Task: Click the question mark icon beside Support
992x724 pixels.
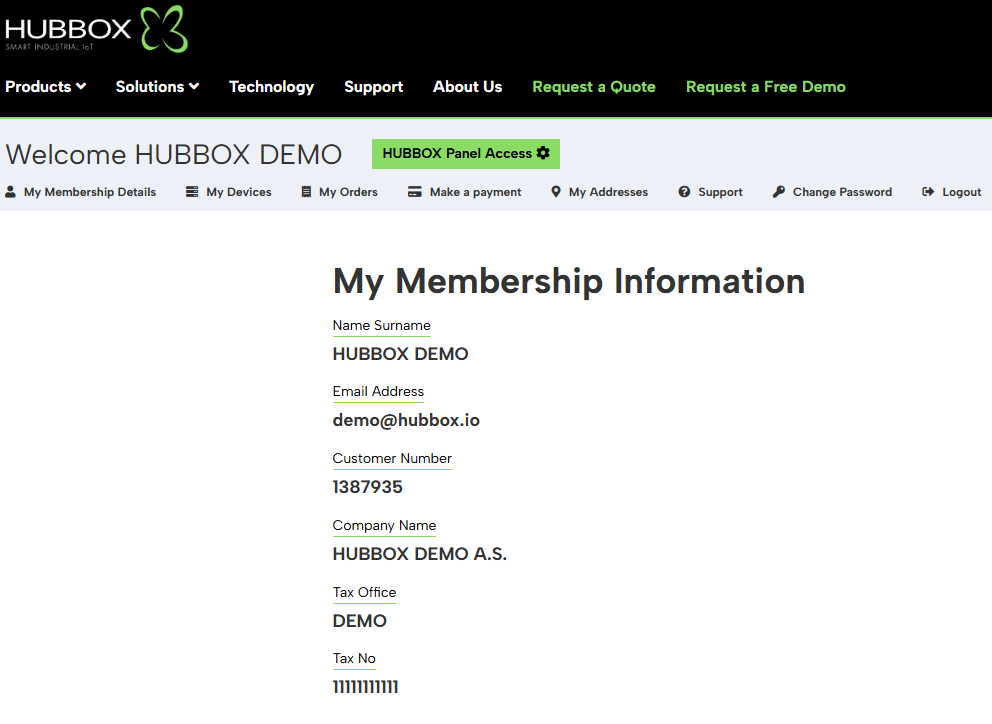Action: [x=685, y=192]
